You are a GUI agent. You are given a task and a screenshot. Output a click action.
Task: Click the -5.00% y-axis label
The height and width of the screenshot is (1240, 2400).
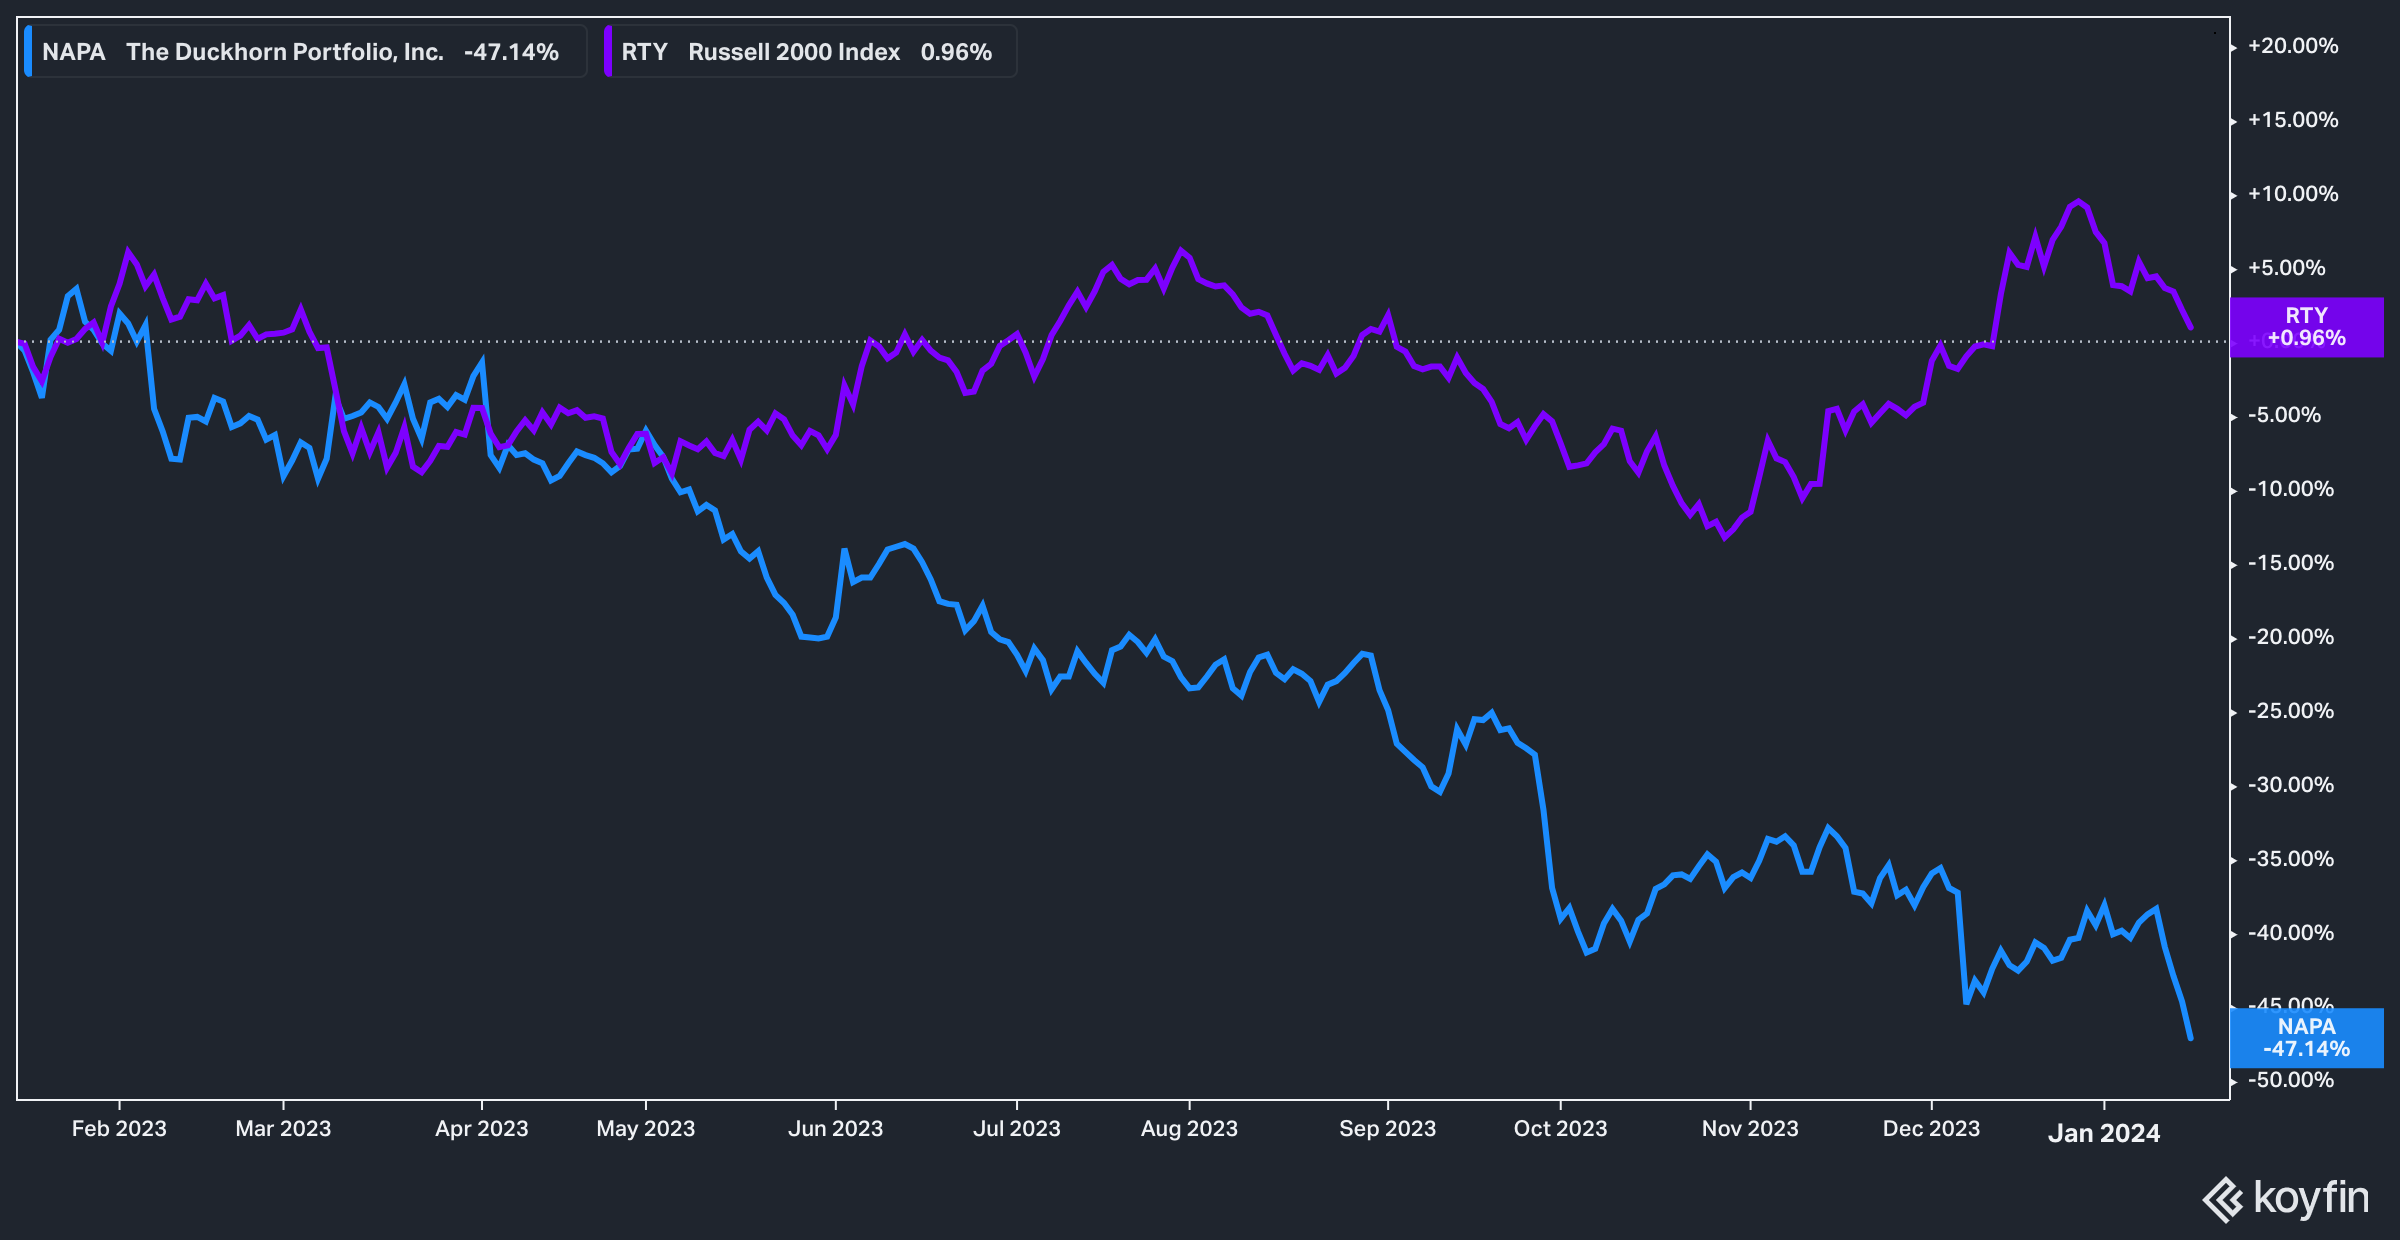point(2285,415)
